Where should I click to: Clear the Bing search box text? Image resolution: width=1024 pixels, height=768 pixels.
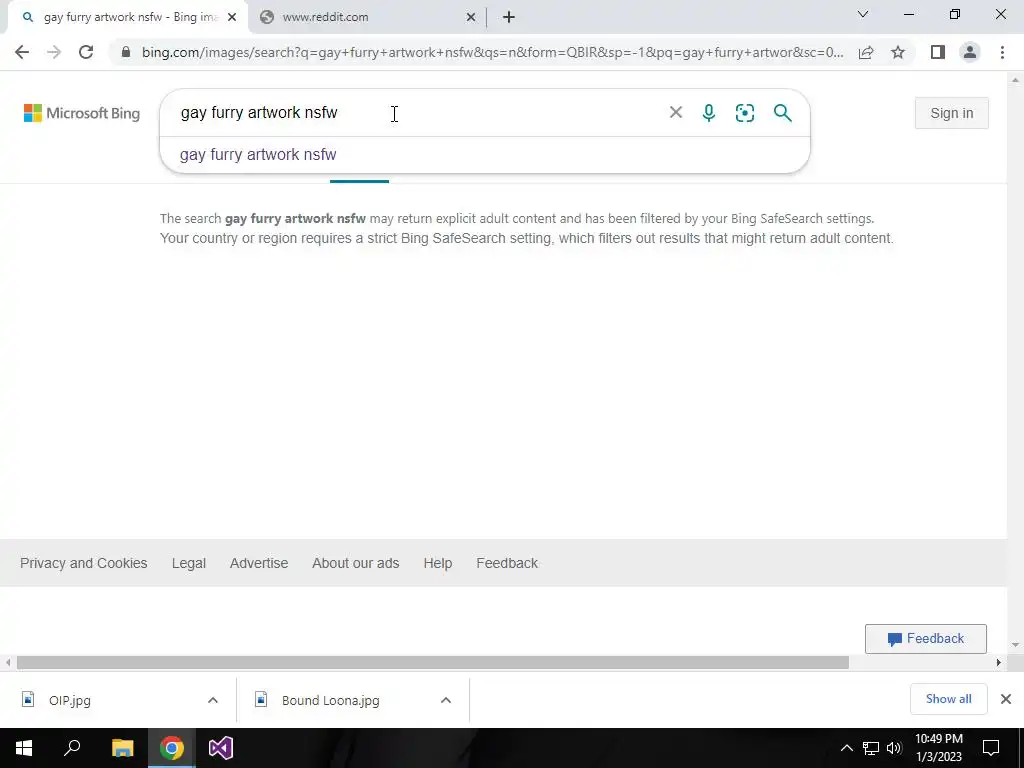[676, 112]
